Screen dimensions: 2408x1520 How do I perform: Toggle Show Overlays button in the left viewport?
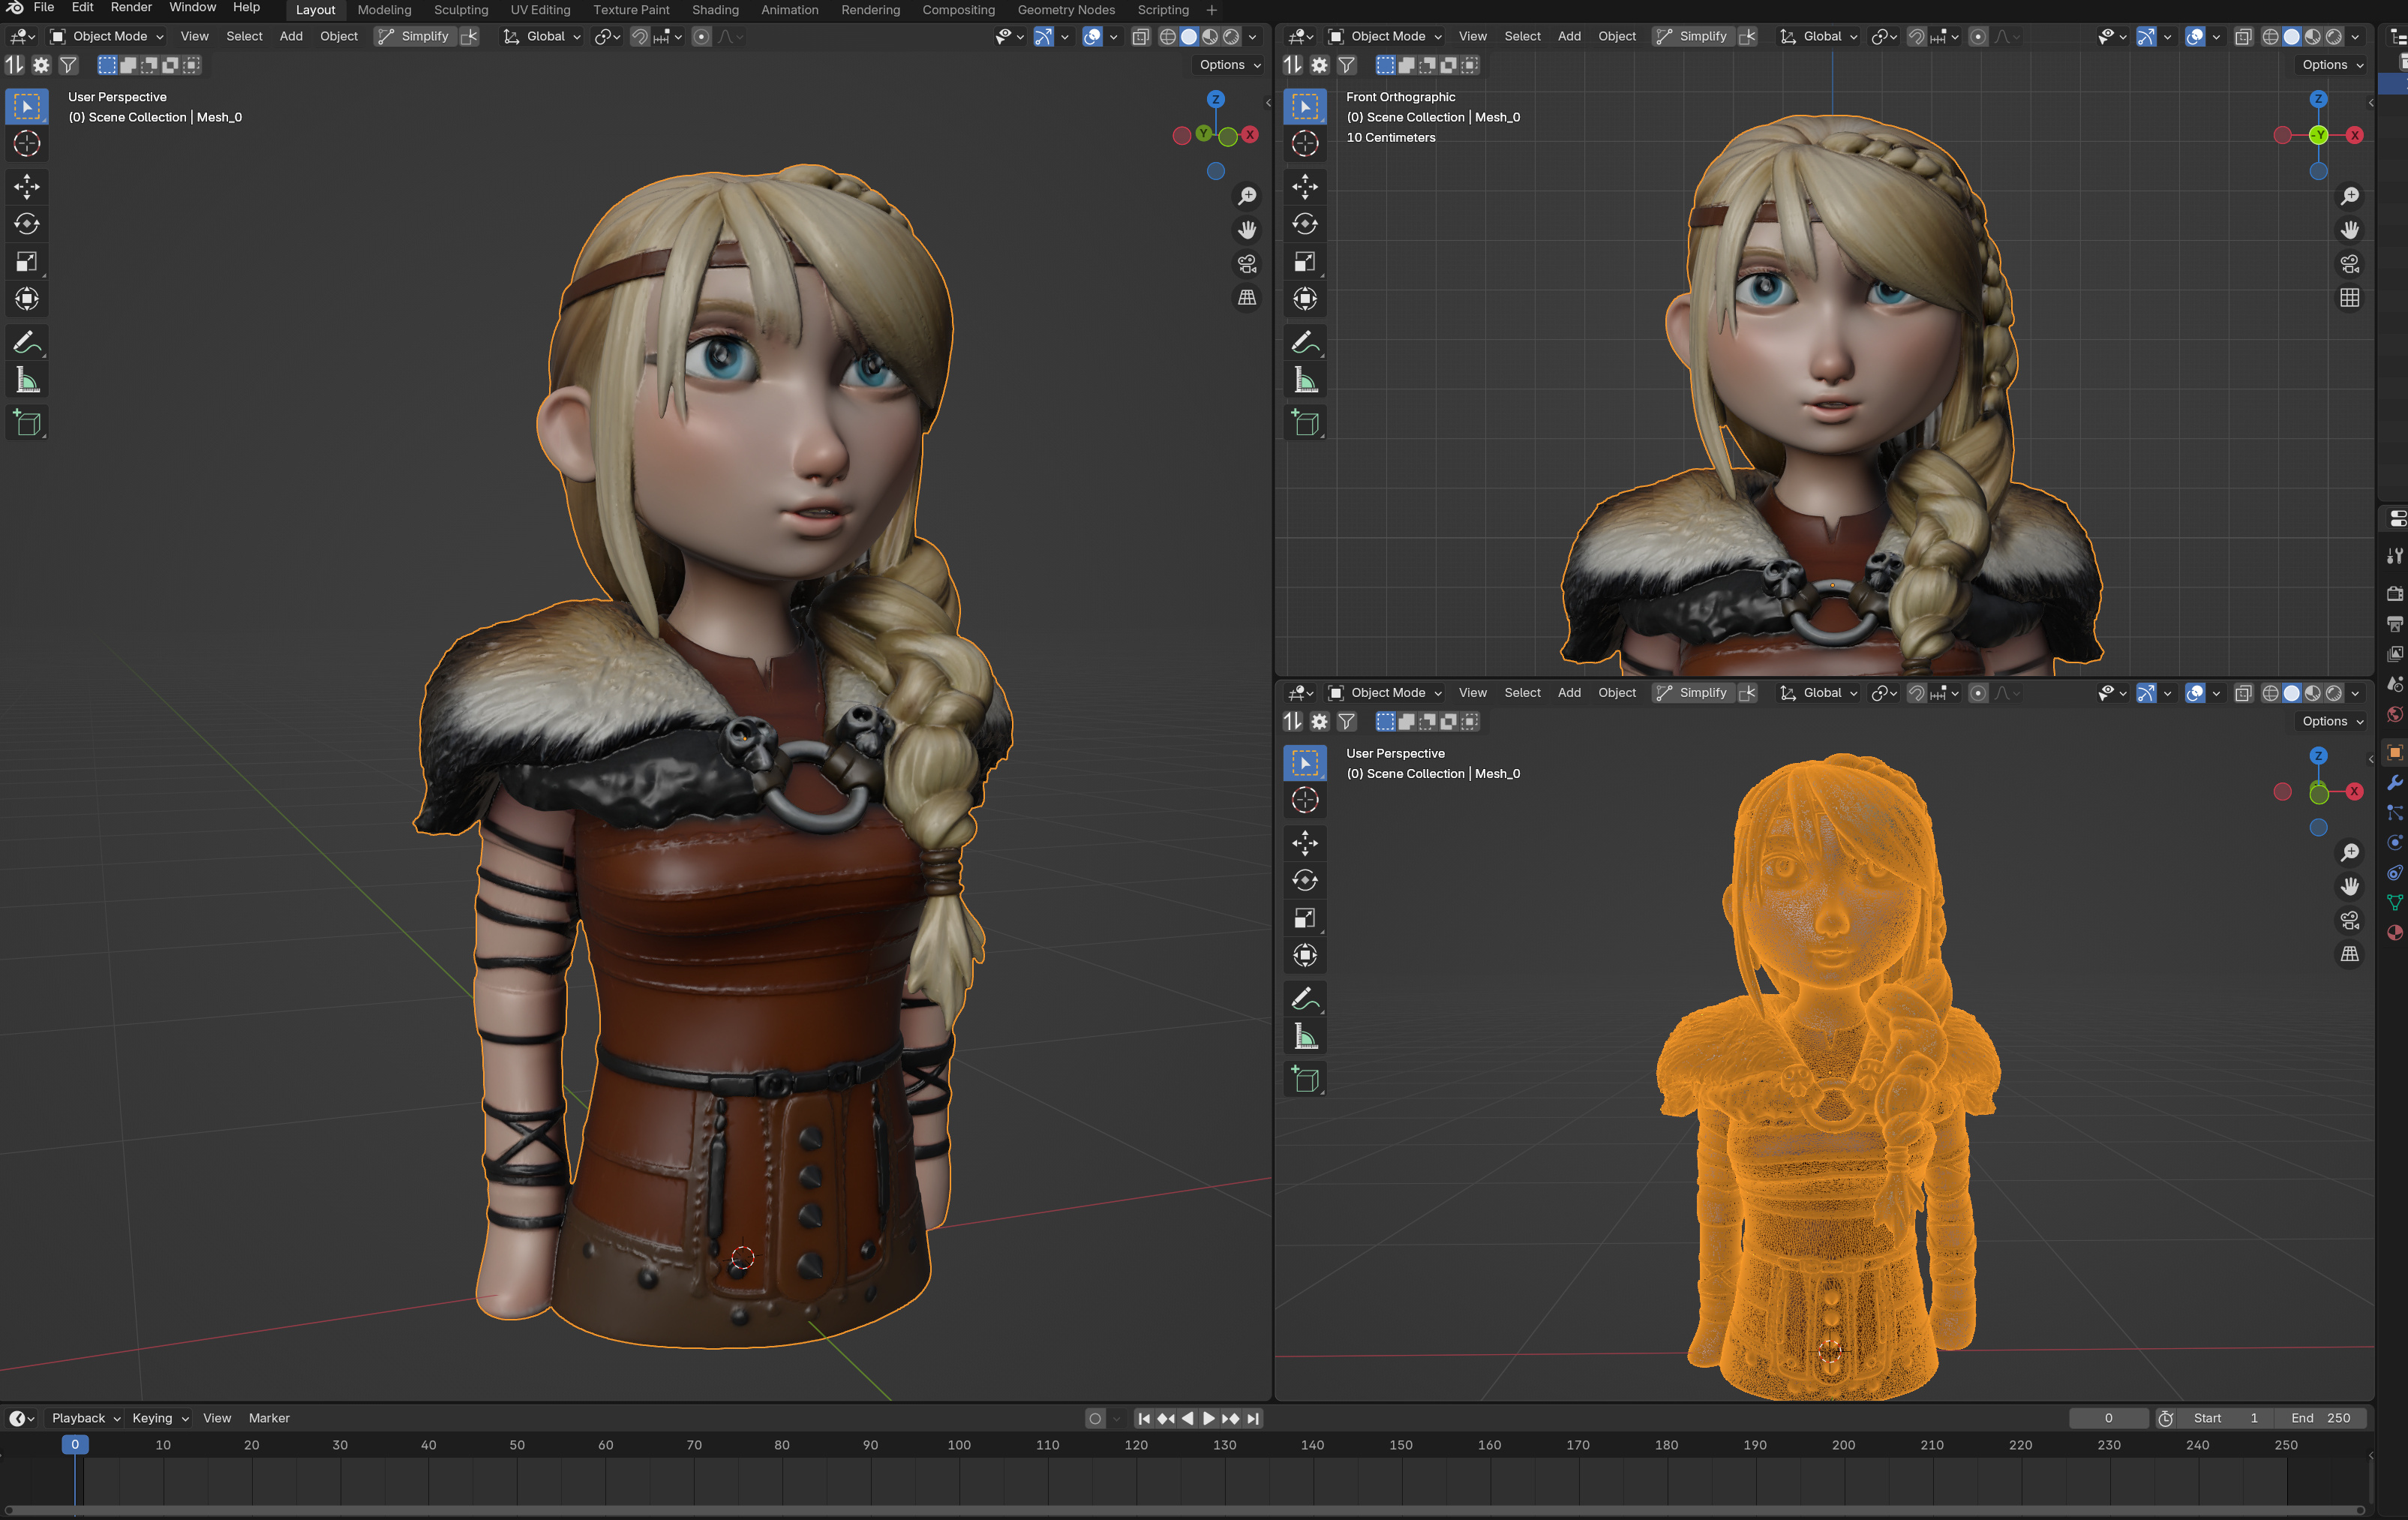pos(1093,37)
